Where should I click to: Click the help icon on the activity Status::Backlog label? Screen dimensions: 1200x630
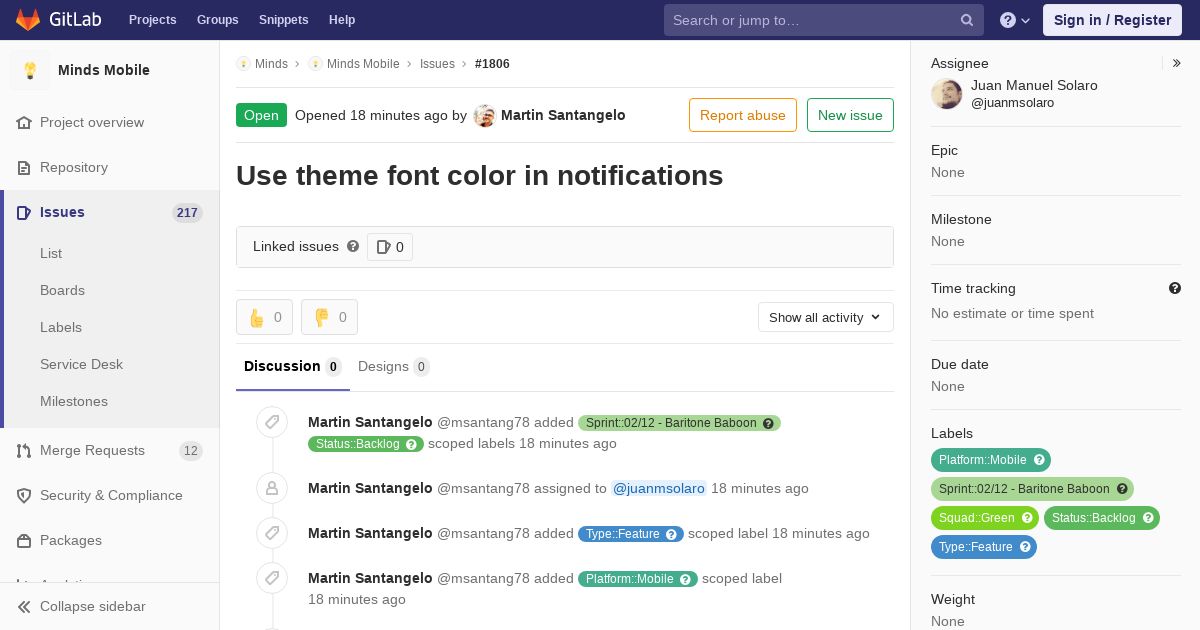coord(411,444)
